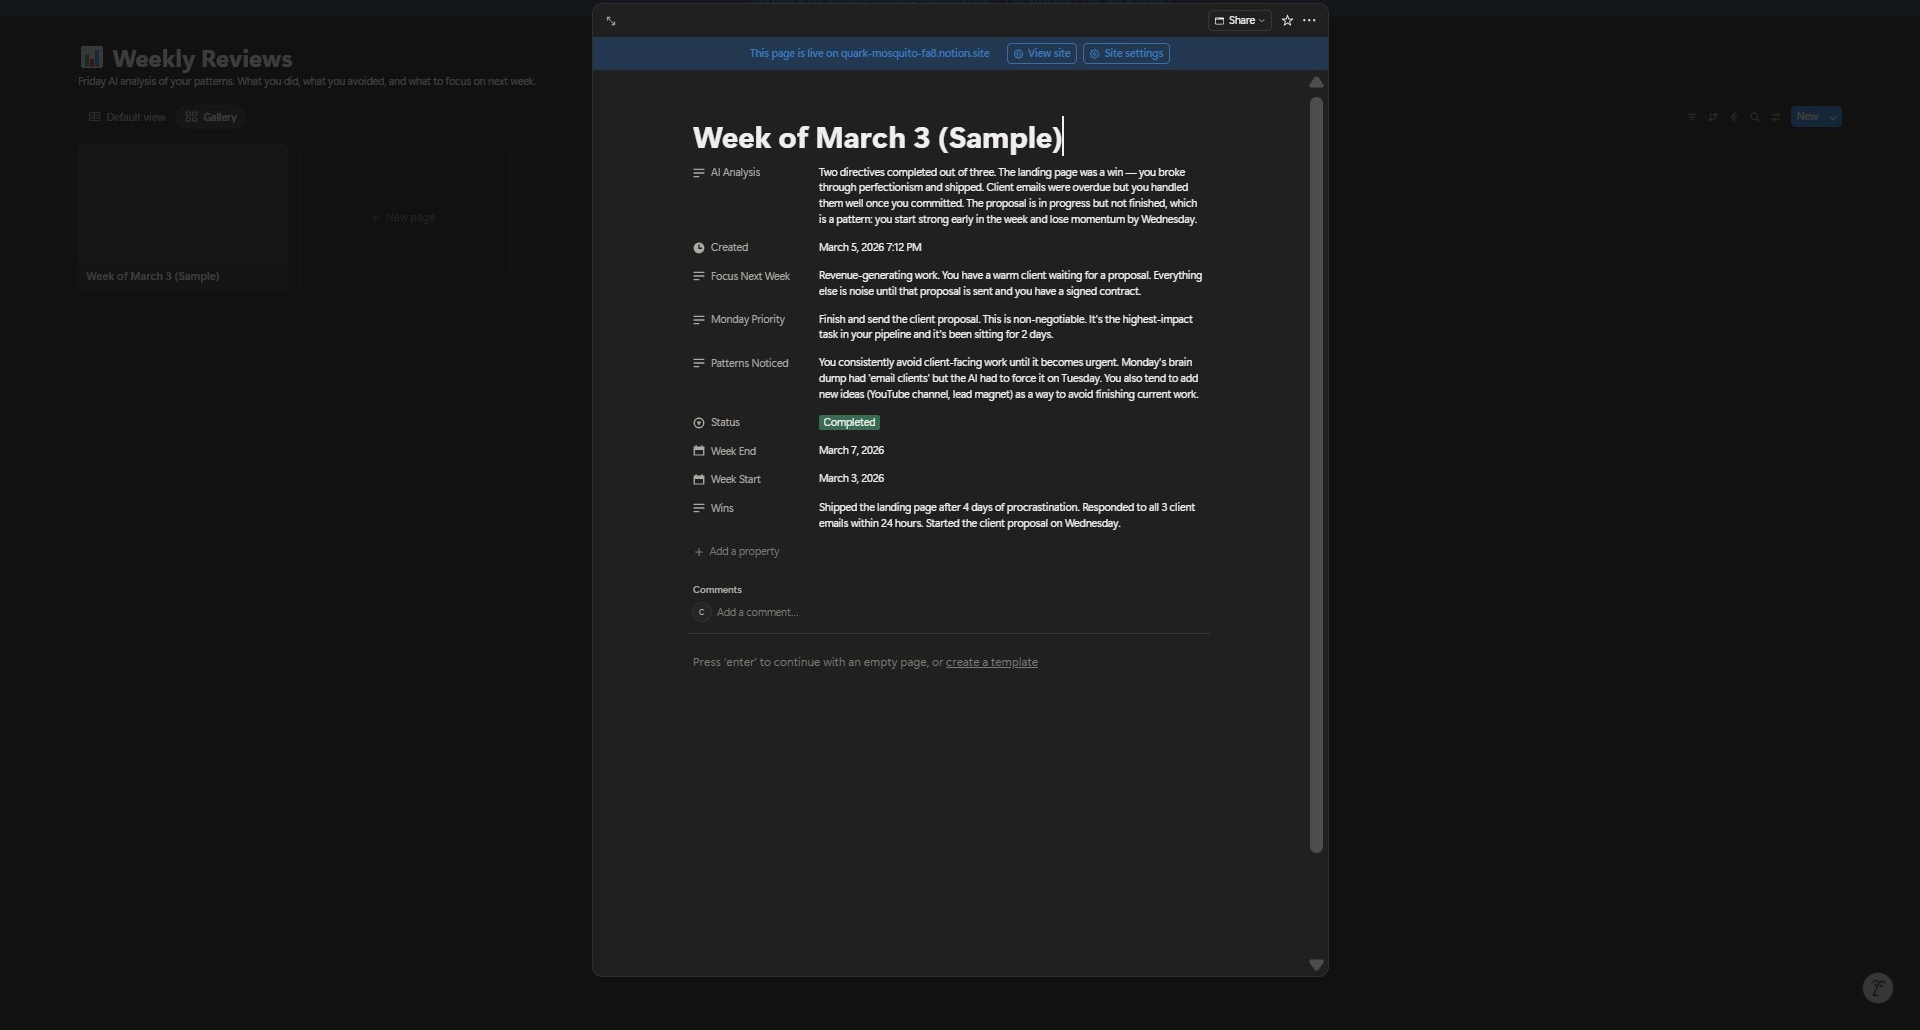Click the Completed status tag
1920x1030 pixels.
(x=848, y=422)
